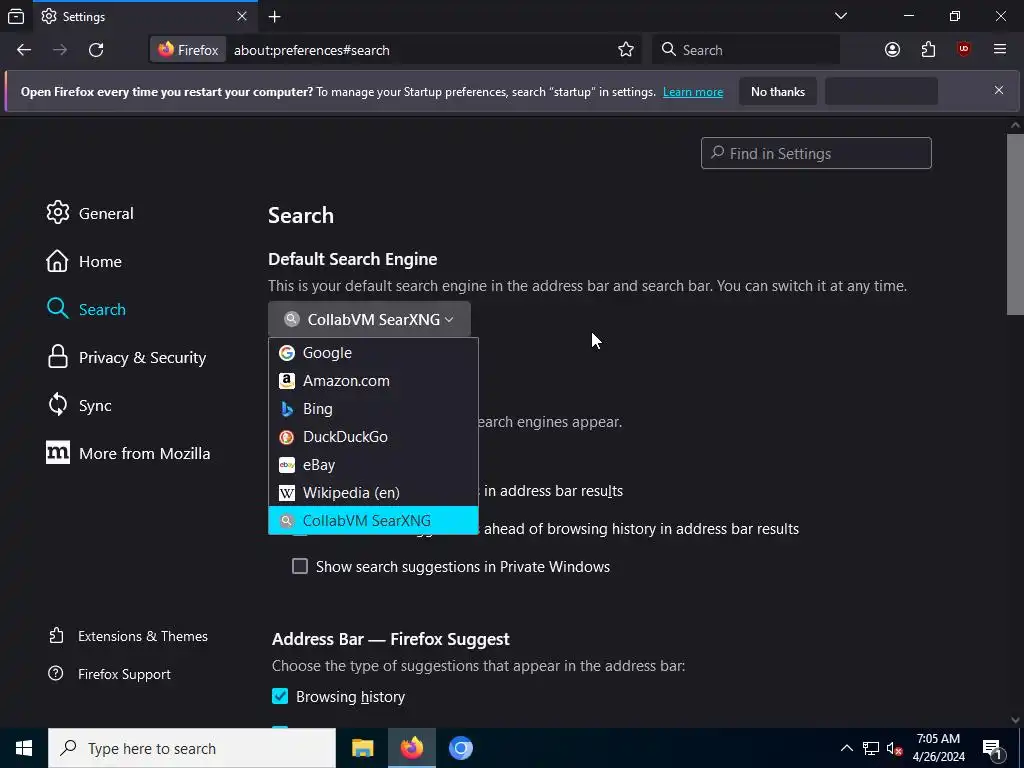Open the taskbar clock and date
Viewport: 1024px width, 768px height.
pyautogui.click(x=938, y=748)
